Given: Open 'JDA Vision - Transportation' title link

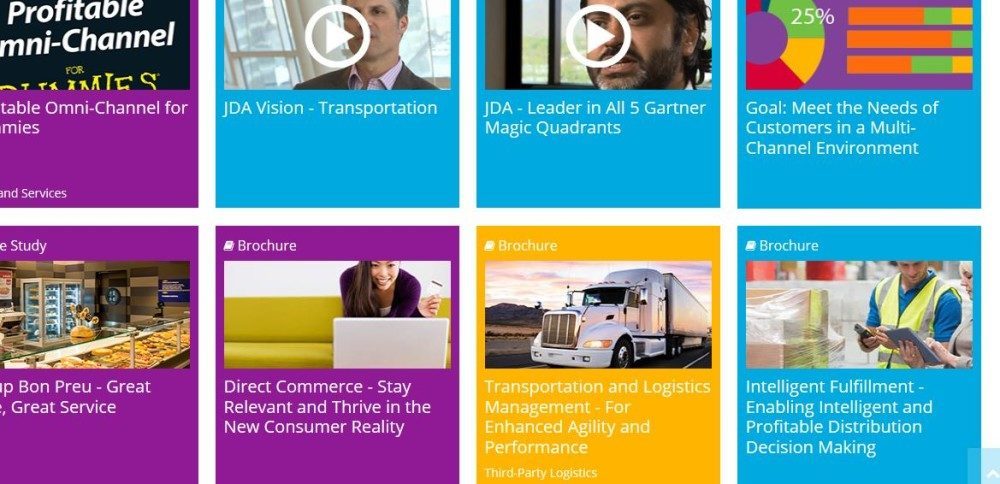Looking at the screenshot, I should (330, 108).
